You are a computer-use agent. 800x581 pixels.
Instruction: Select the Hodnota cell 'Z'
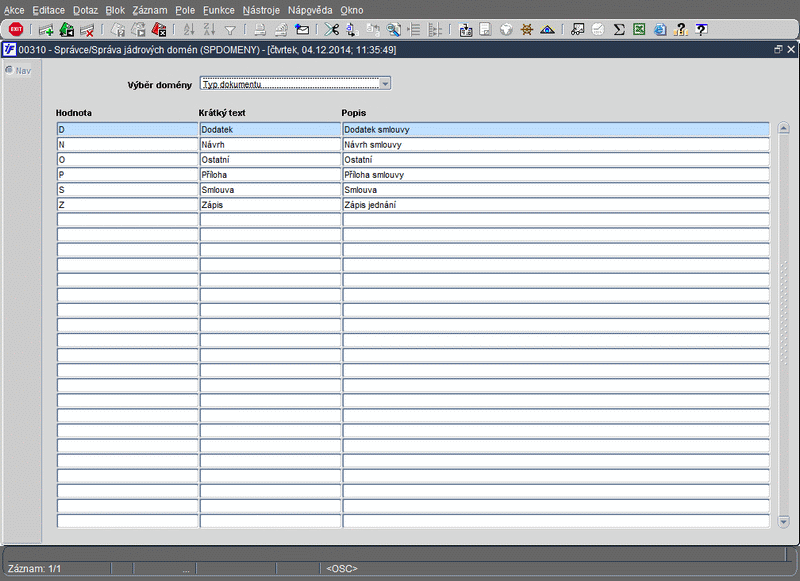[x=127, y=205]
